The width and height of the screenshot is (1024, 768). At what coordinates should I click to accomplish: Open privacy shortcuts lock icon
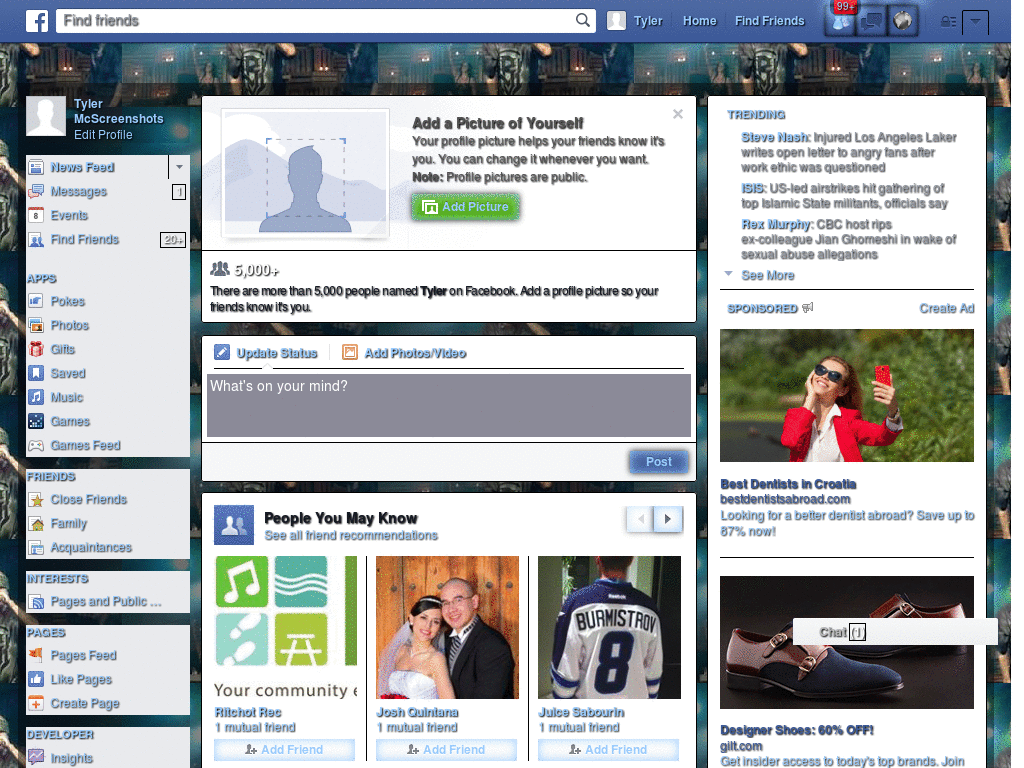948,22
